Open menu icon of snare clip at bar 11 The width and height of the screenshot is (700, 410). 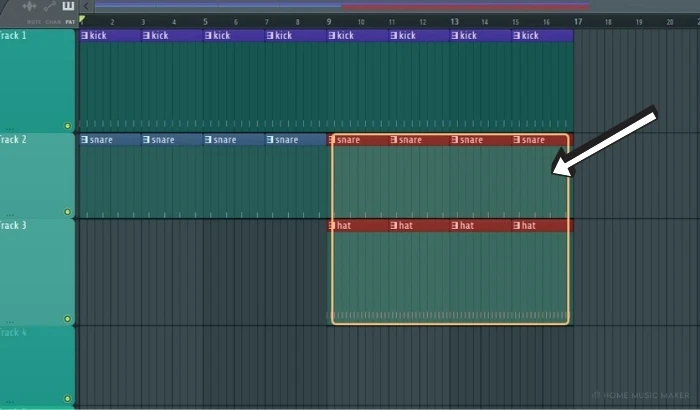click(x=393, y=140)
